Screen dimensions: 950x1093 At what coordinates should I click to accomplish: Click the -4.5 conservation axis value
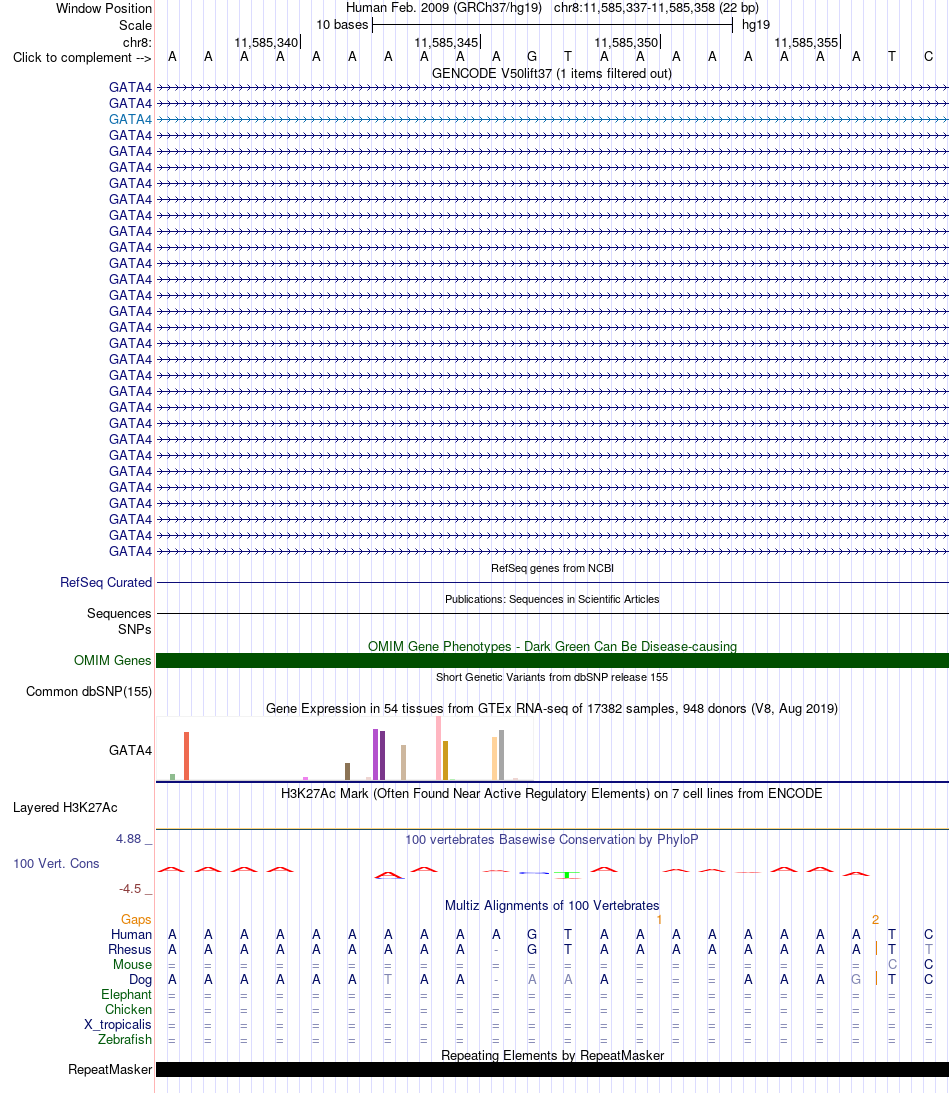(x=130, y=889)
